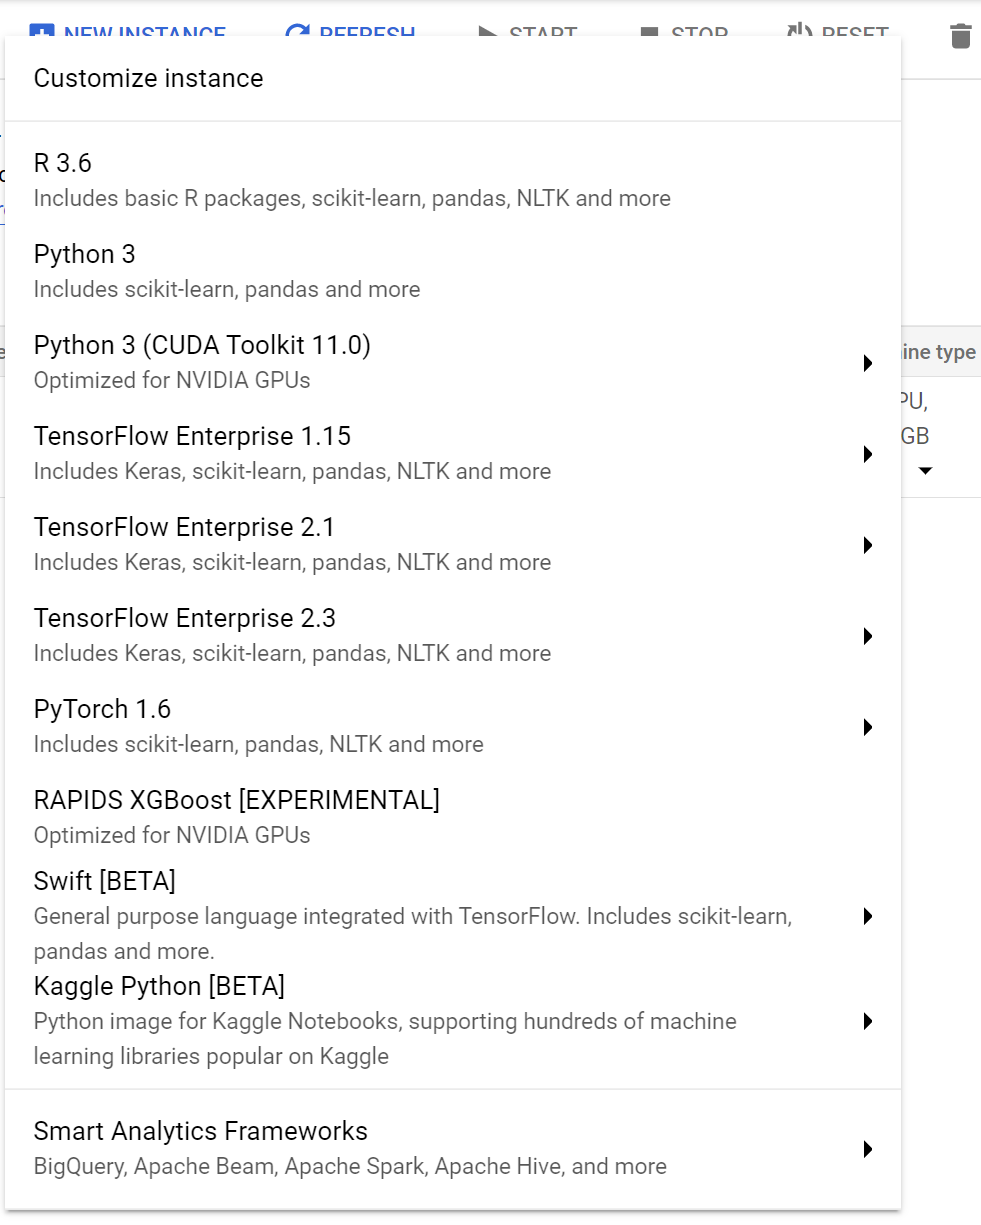Open the TensorFlow Enterprise 1.15 submenu arrow
This screenshot has height=1225, width=981.
click(x=868, y=454)
